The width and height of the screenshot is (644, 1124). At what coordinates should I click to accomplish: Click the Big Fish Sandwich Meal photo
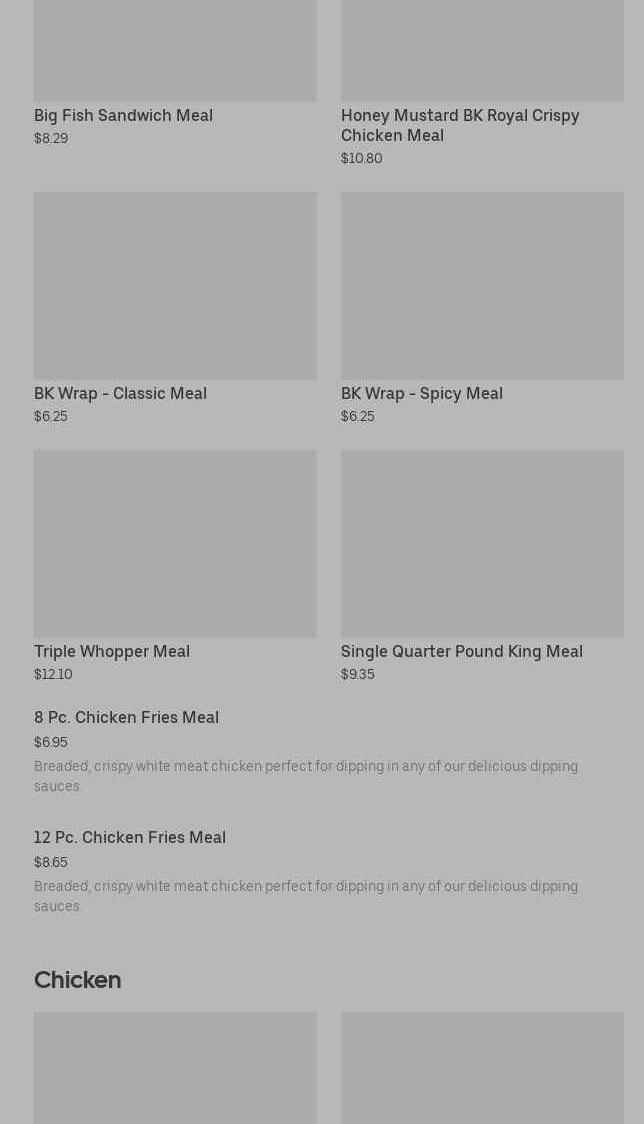point(175,50)
